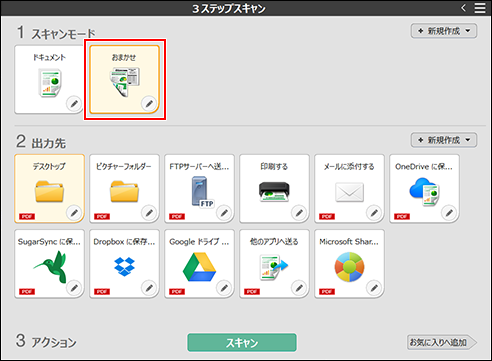Choose the Dropbox に保存 destination

pyautogui.click(x=124, y=263)
